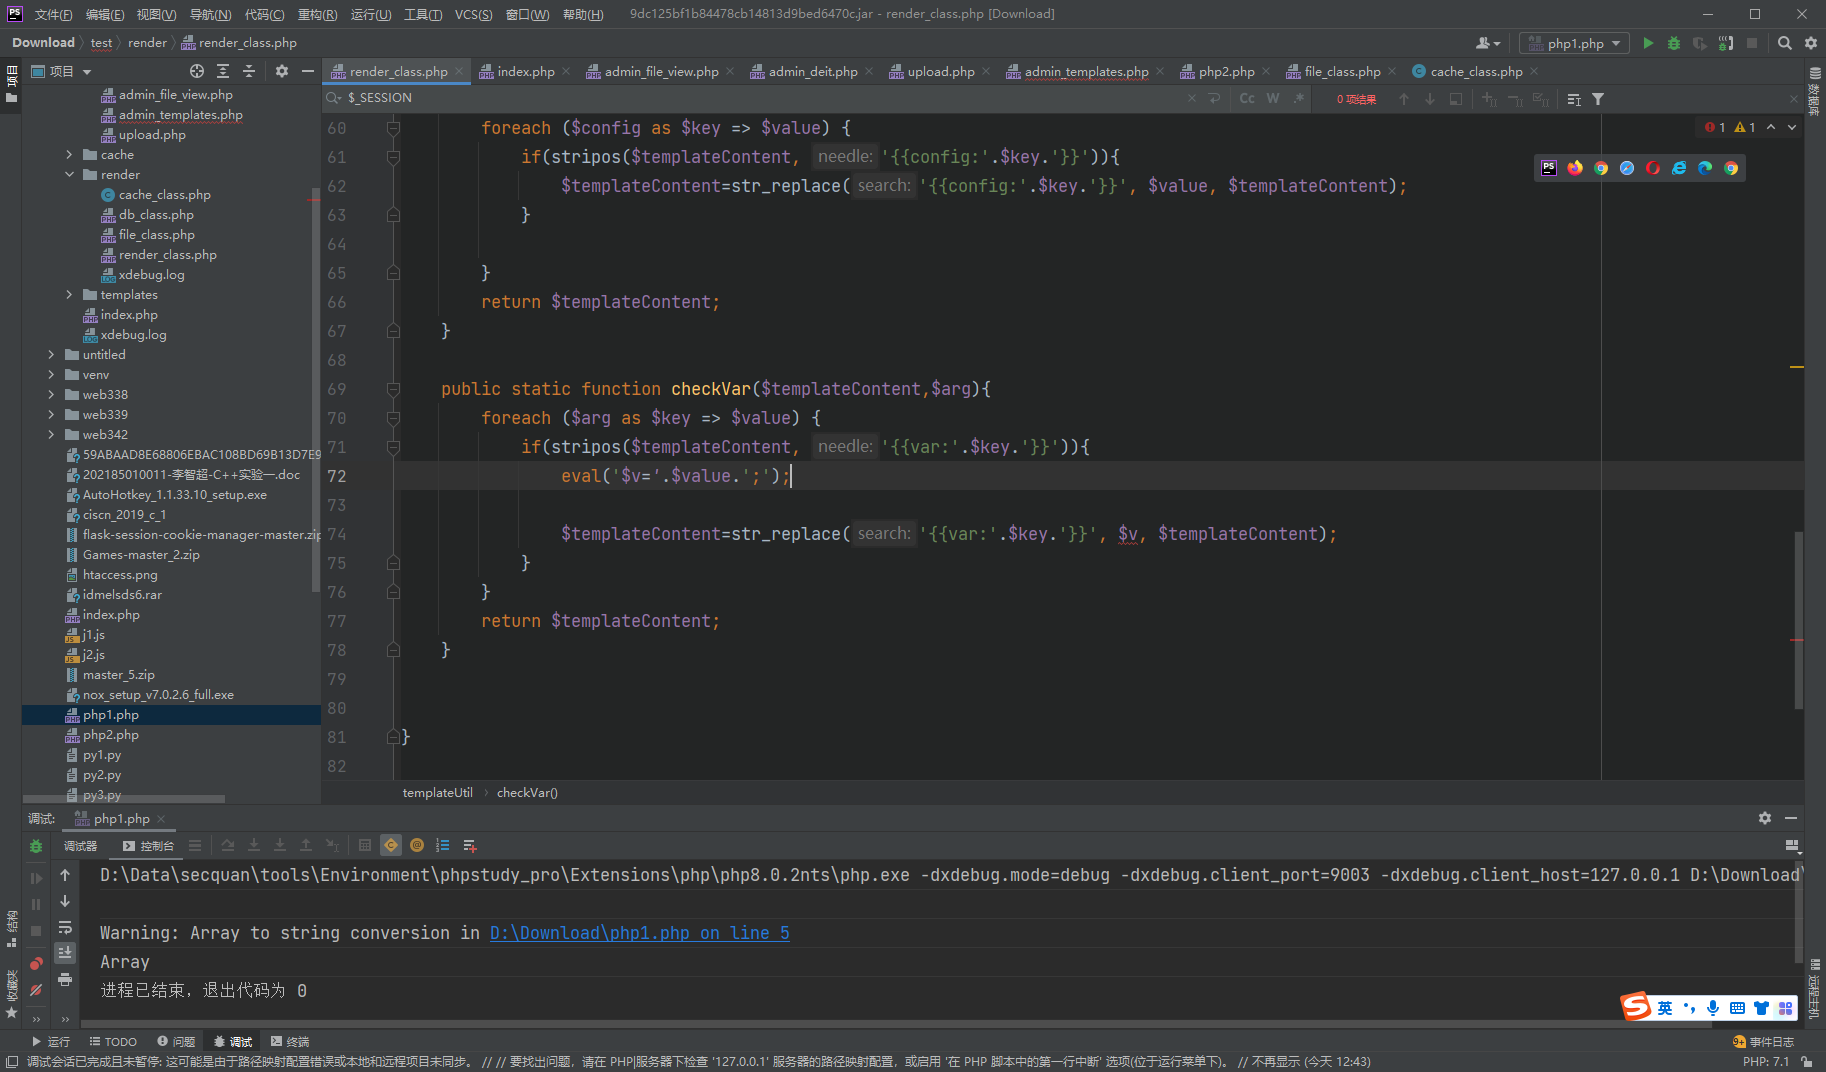Open the 运行(U) menu
Image resolution: width=1826 pixels, height=1072 pixels.
(x=371, y=14)
